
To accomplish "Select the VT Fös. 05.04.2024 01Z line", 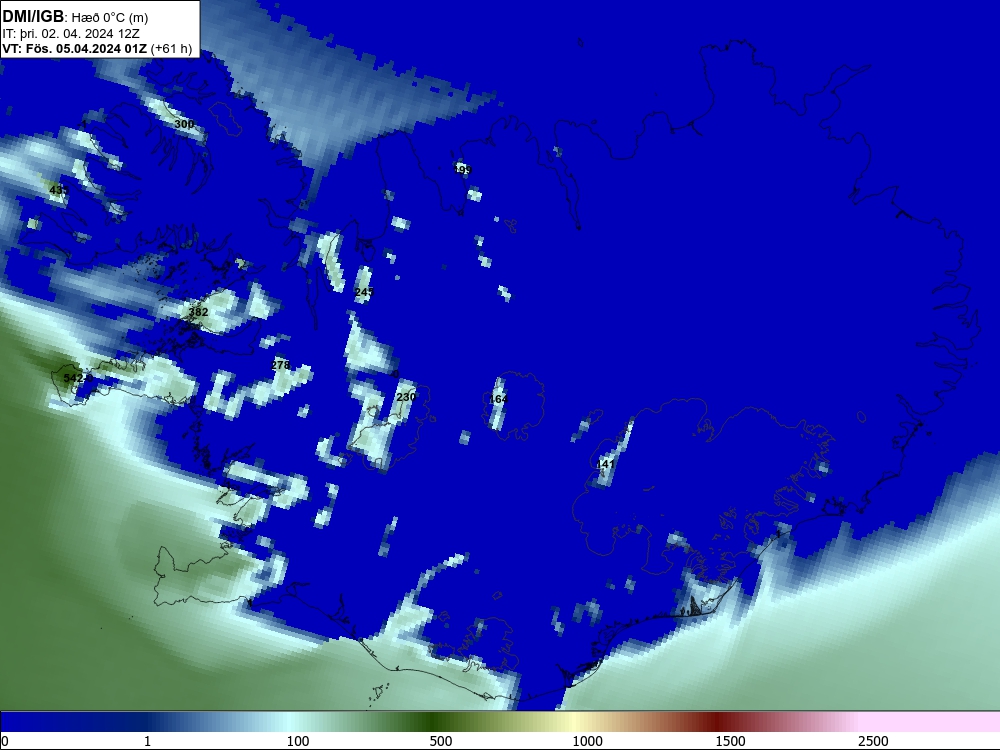I will click(97, 49).
